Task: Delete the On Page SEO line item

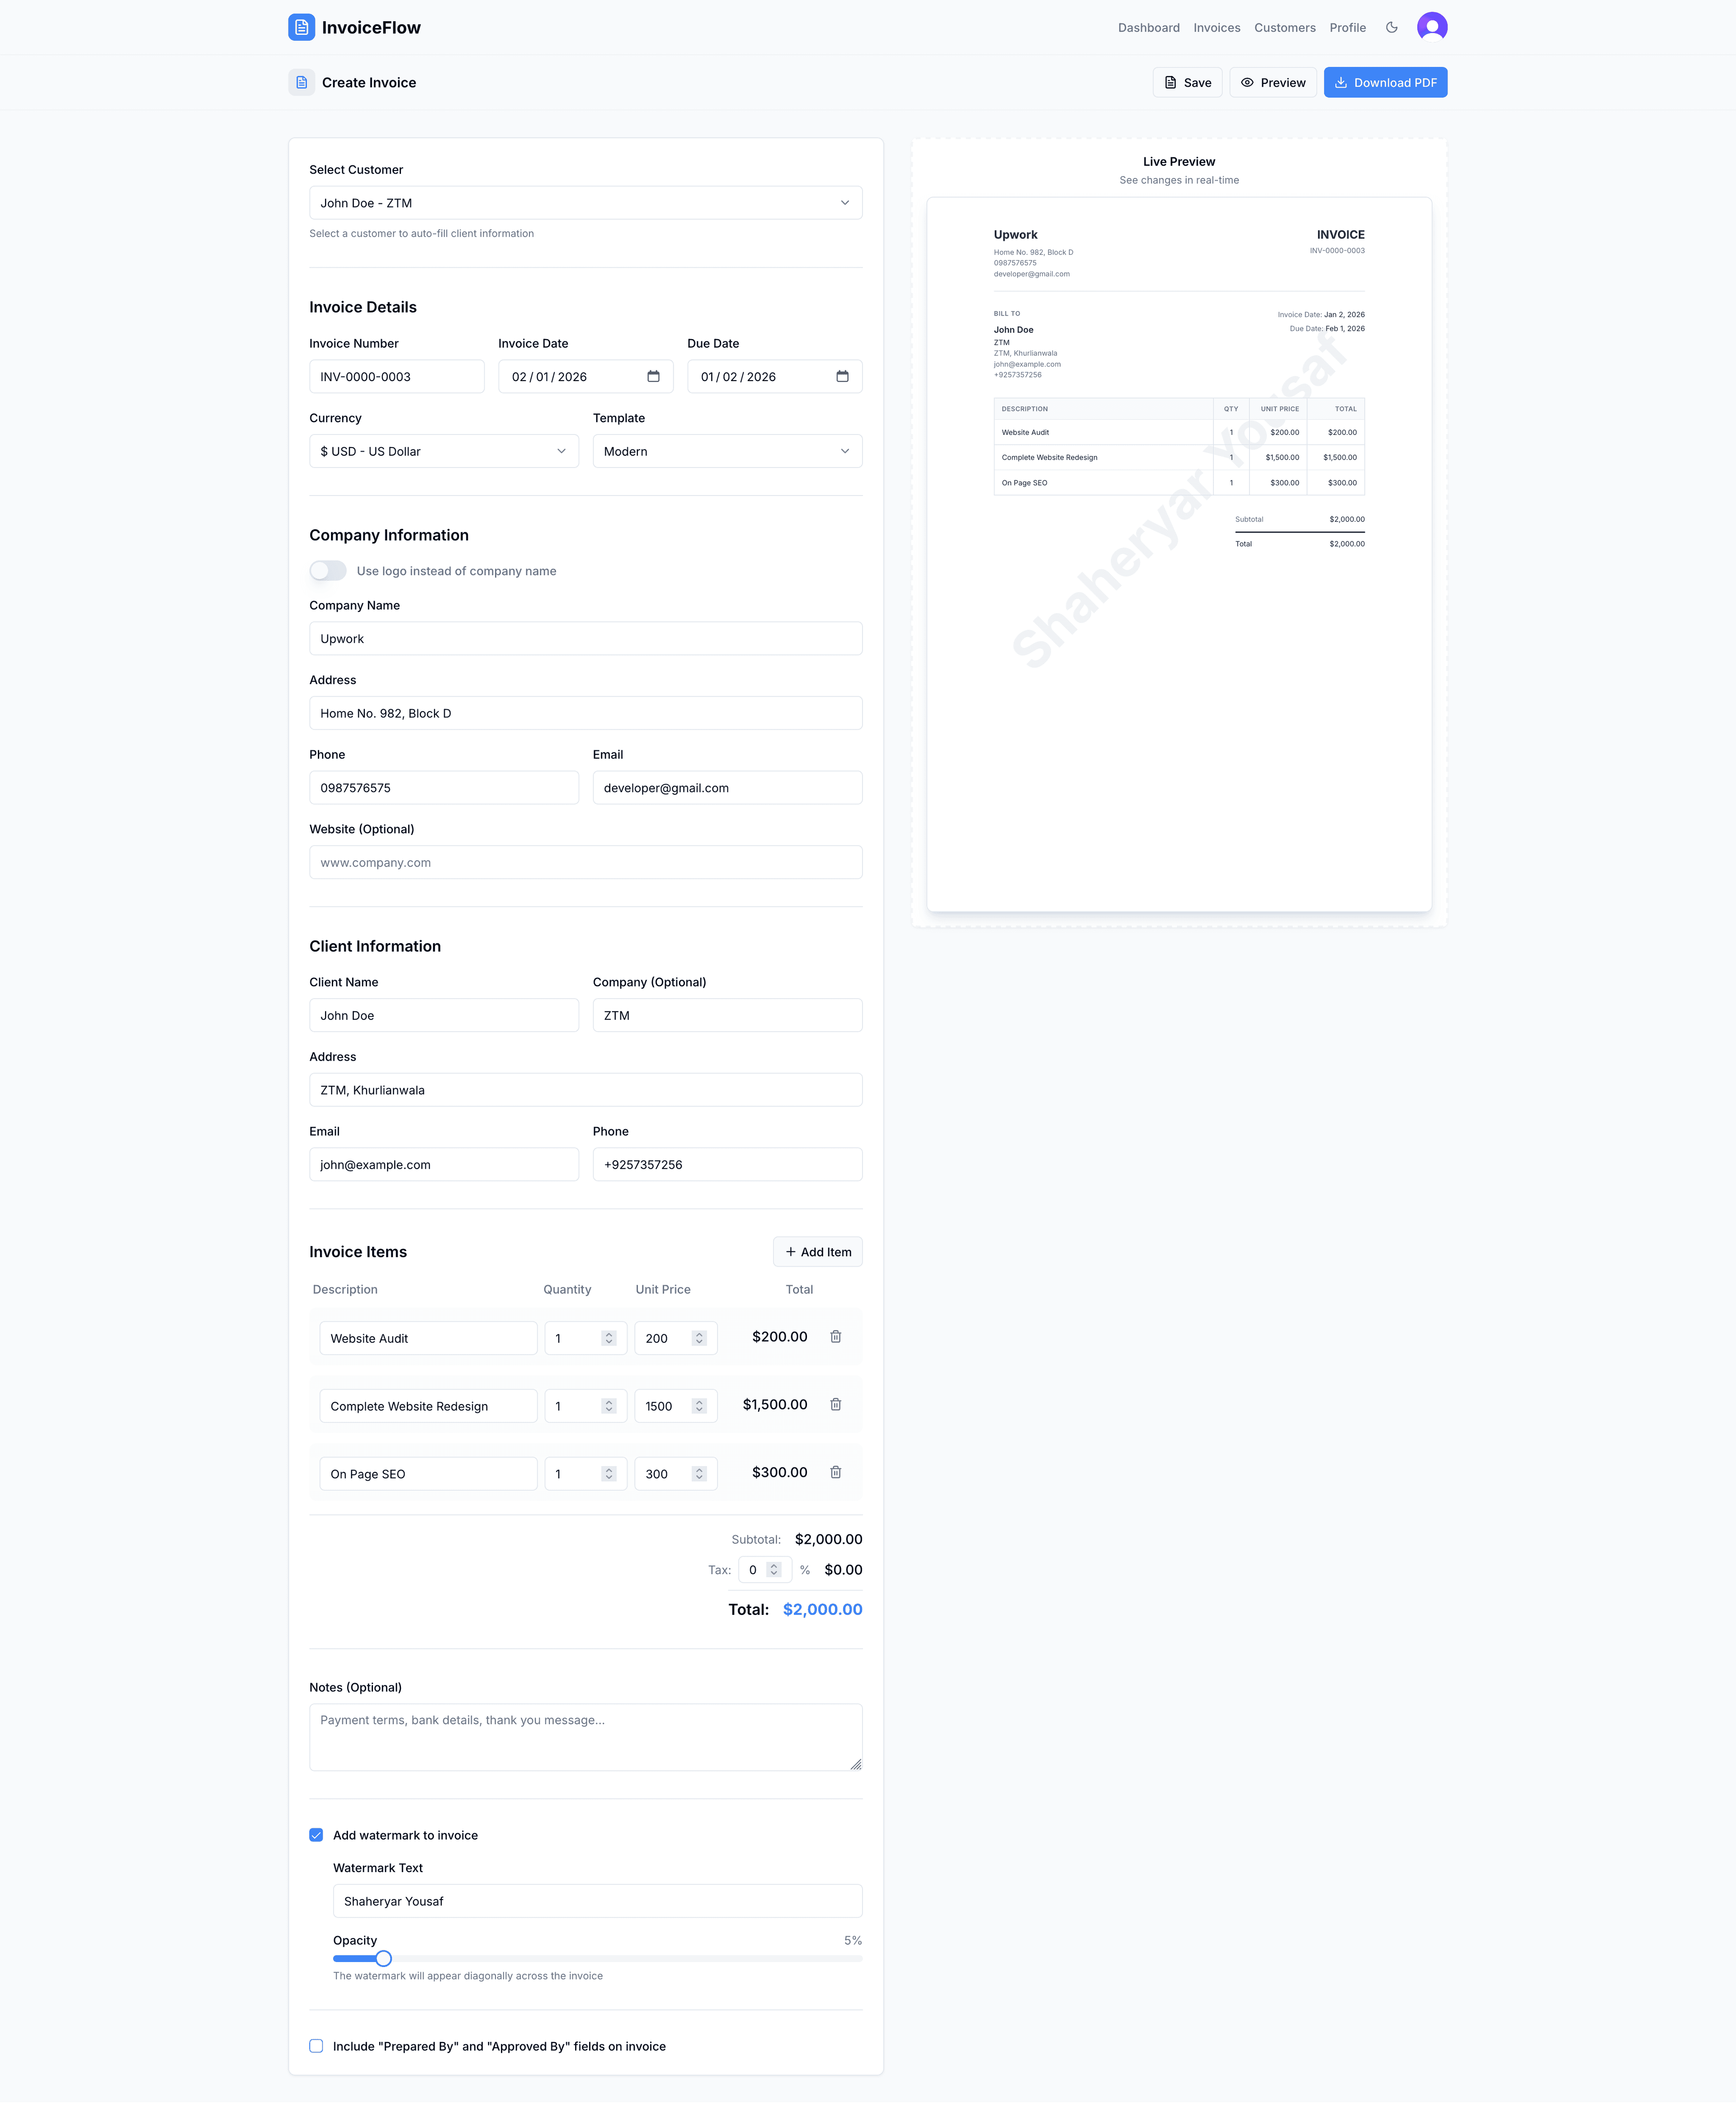Action: (836, 1472)
